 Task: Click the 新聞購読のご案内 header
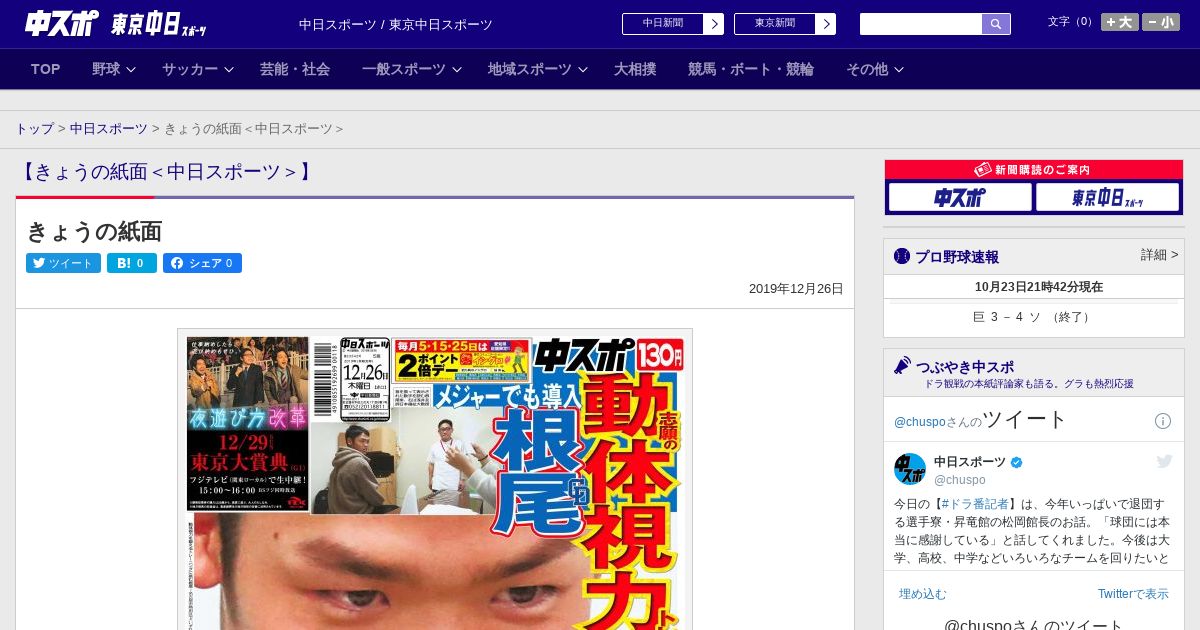coord(1034,170)
